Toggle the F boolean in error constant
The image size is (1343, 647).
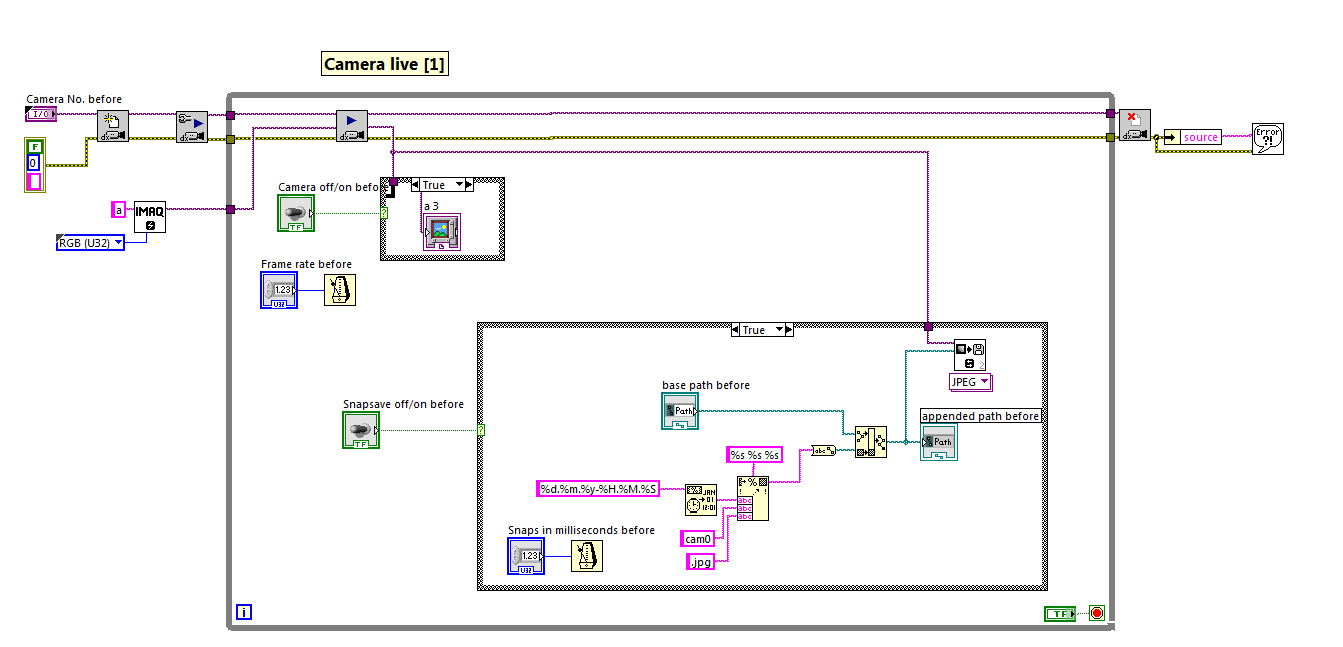34,146
